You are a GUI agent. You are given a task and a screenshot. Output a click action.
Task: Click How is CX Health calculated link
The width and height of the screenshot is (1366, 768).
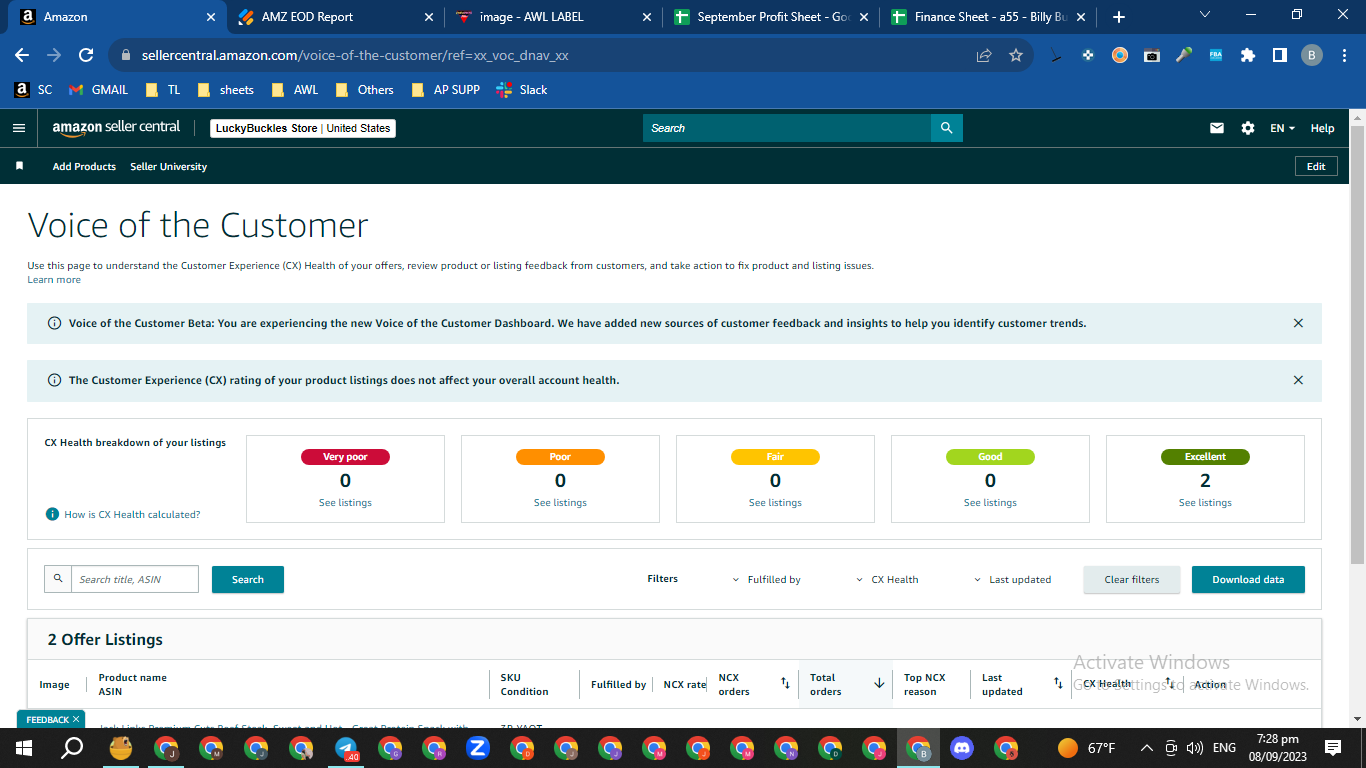132,514
